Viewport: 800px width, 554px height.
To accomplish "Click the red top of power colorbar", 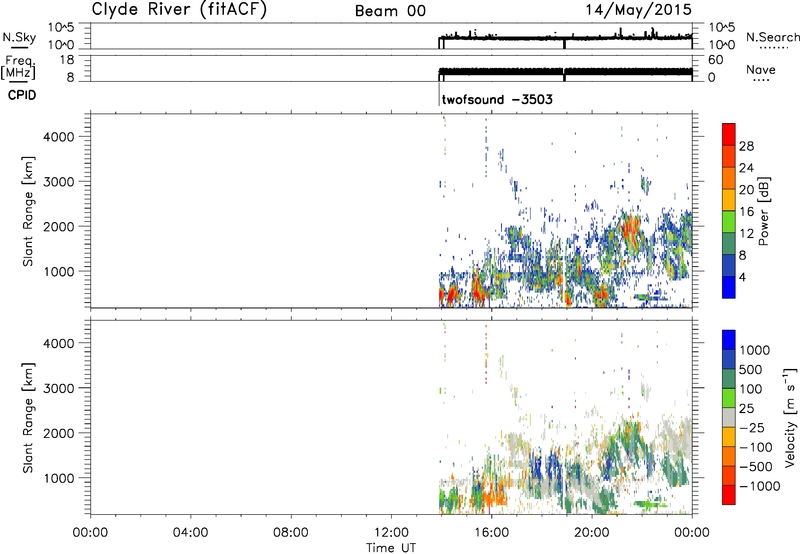I will click(x=729, y=134).
